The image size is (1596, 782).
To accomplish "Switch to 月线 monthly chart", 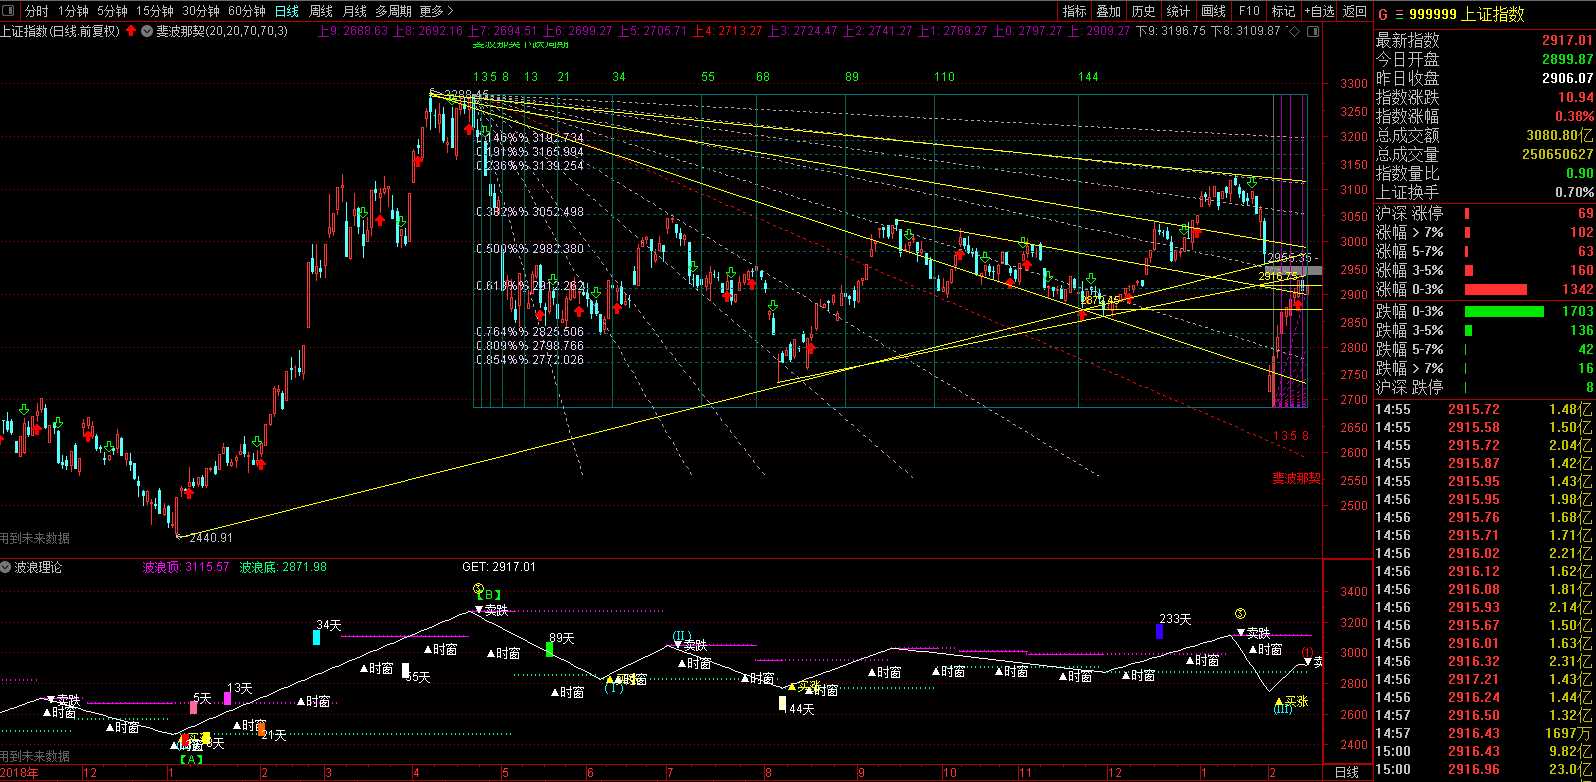I will click(x=354, y=11).
